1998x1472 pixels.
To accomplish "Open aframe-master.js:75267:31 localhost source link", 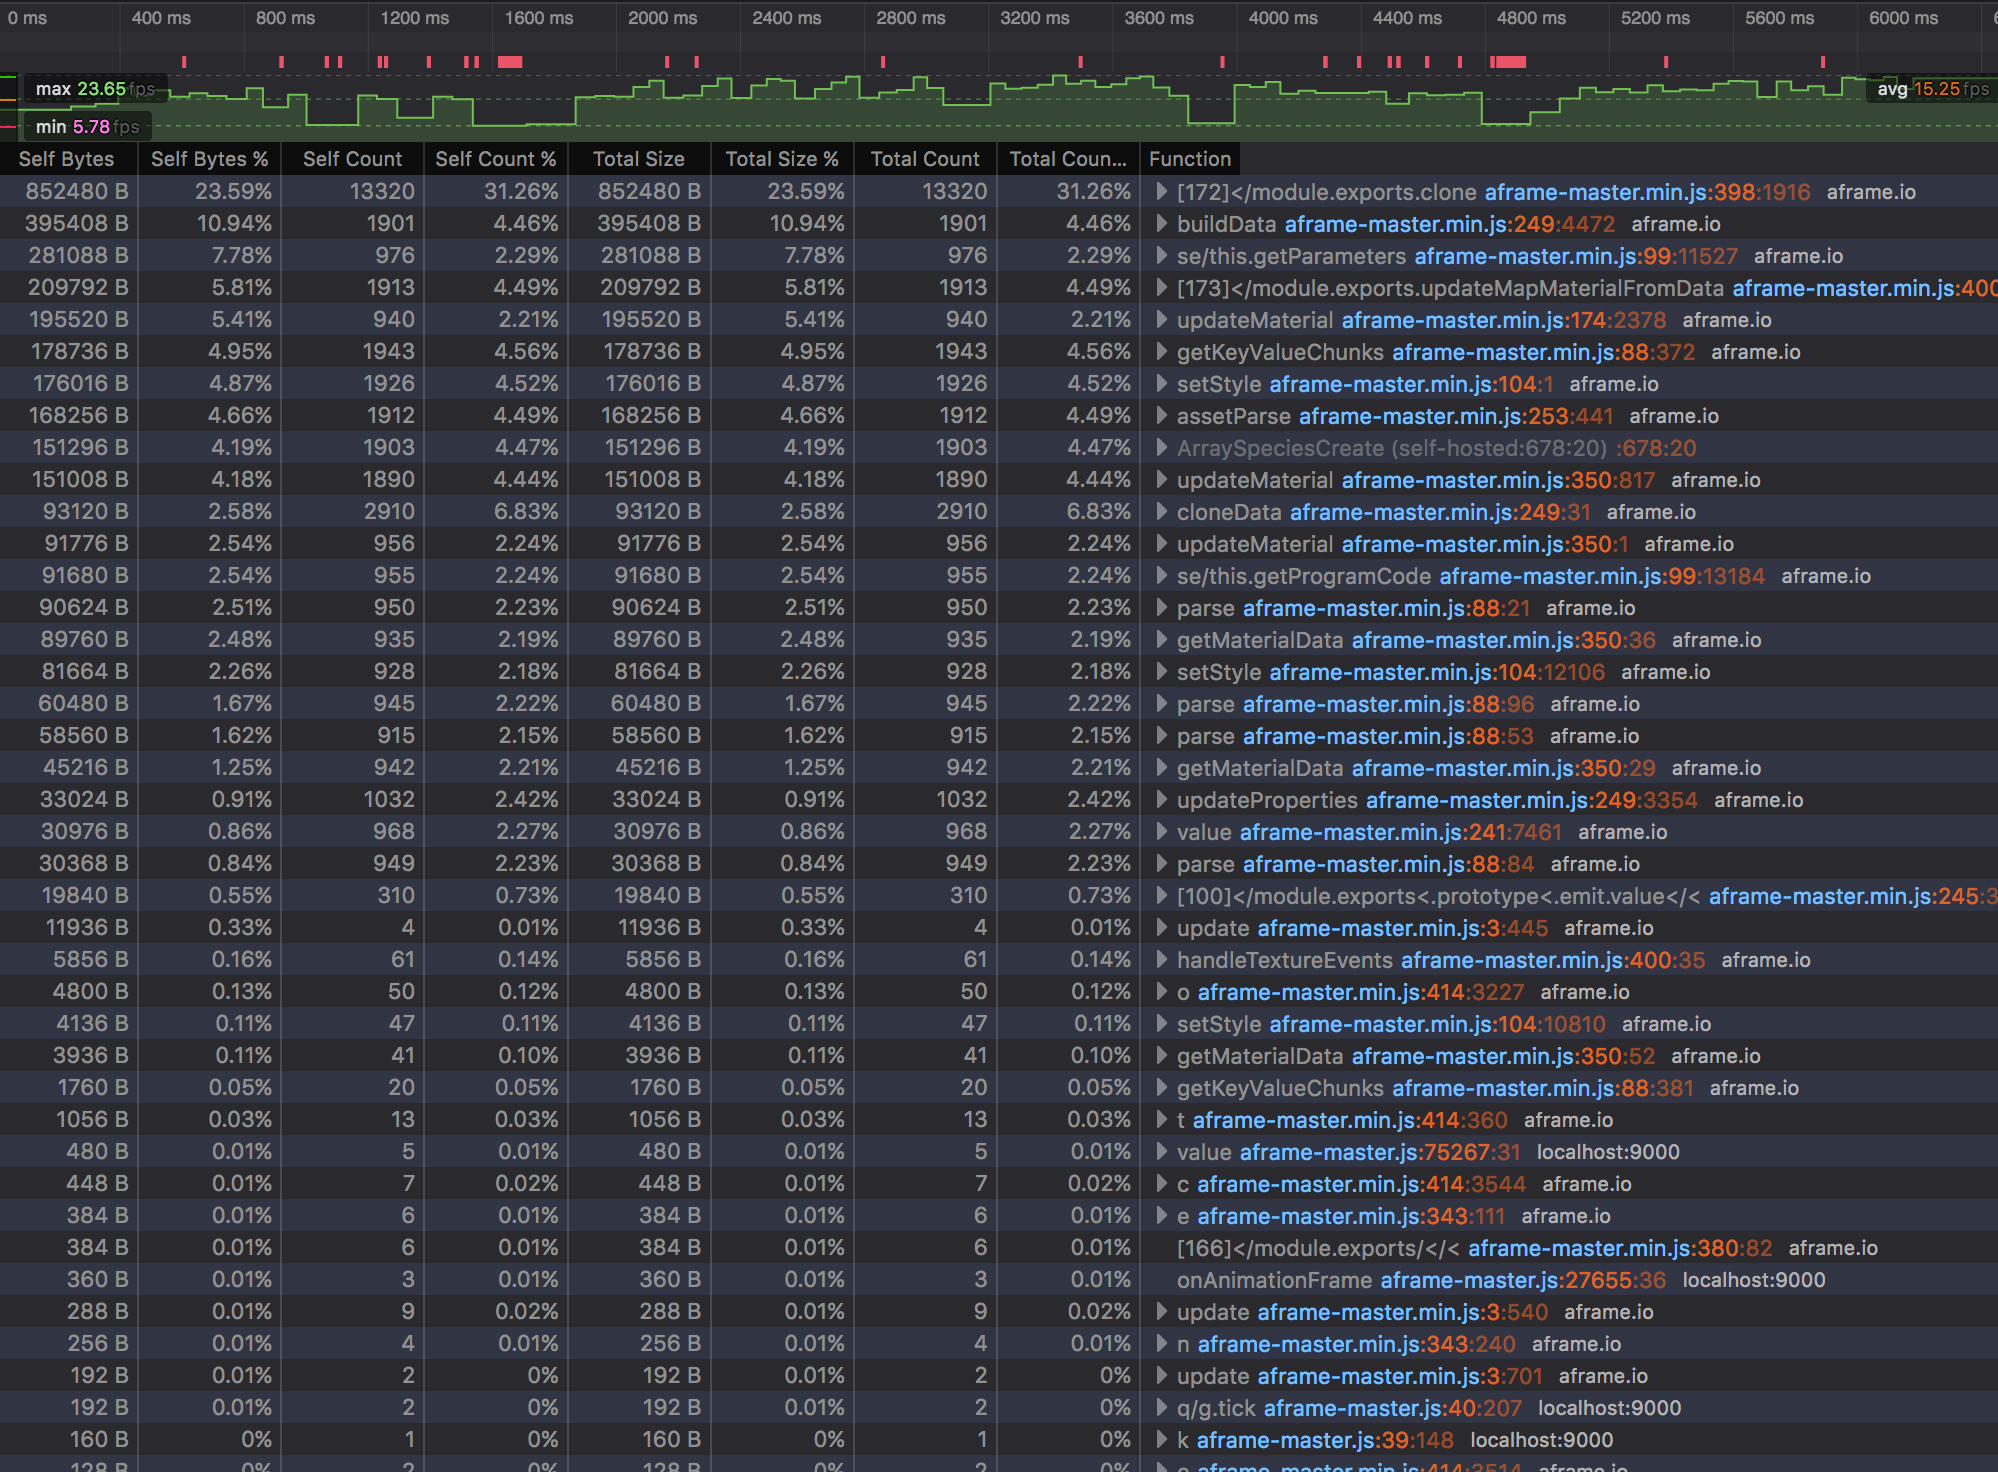I will tap(1379, 1152).
